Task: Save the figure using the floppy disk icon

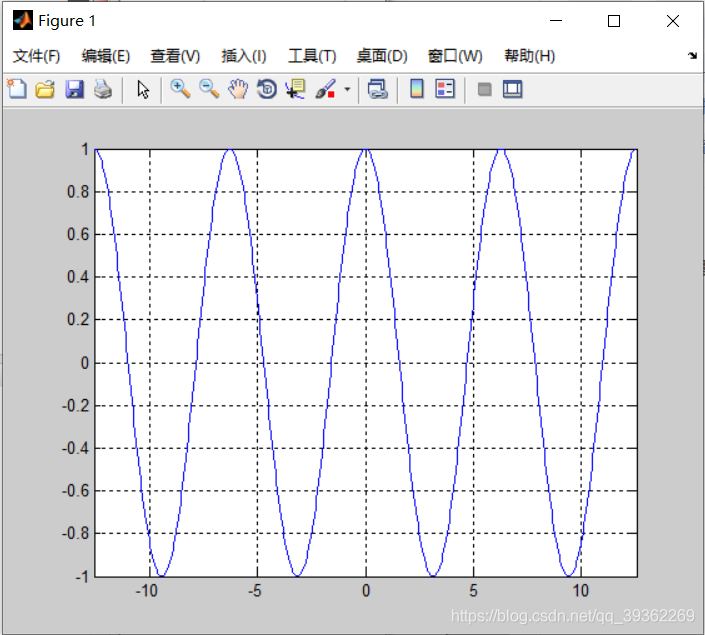Action: click(74, 89)
